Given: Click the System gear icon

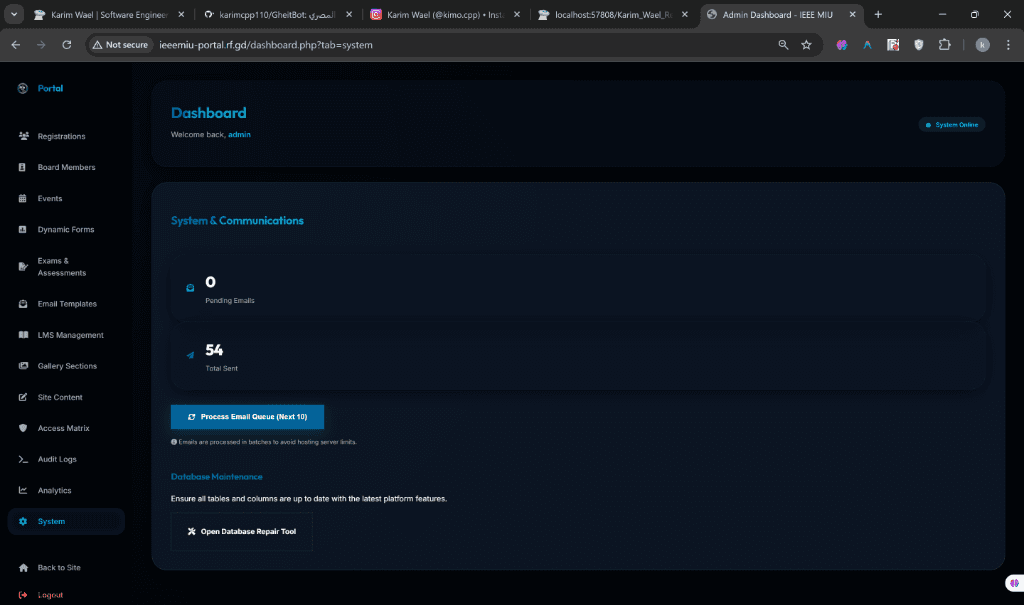Looking at the screenshot, I should click(23, 521).
